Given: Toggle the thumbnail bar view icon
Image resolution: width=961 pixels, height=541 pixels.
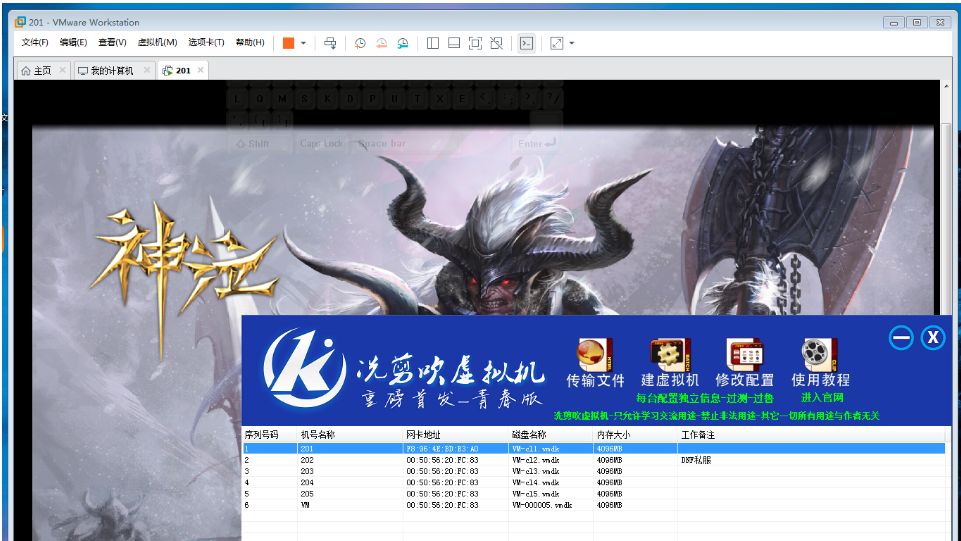Looking at the screenshot, I should click(454, 43).
